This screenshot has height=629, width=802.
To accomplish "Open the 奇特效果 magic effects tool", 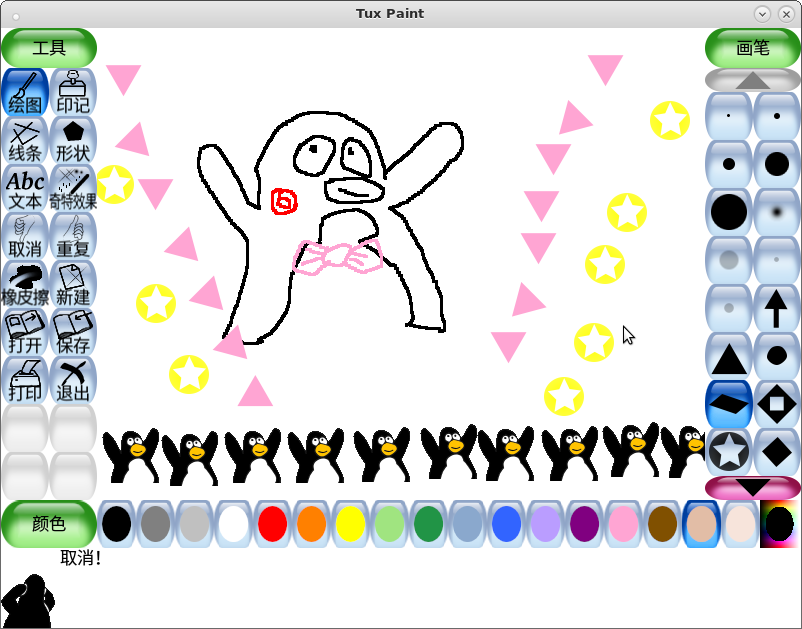I will coord(73,188).
